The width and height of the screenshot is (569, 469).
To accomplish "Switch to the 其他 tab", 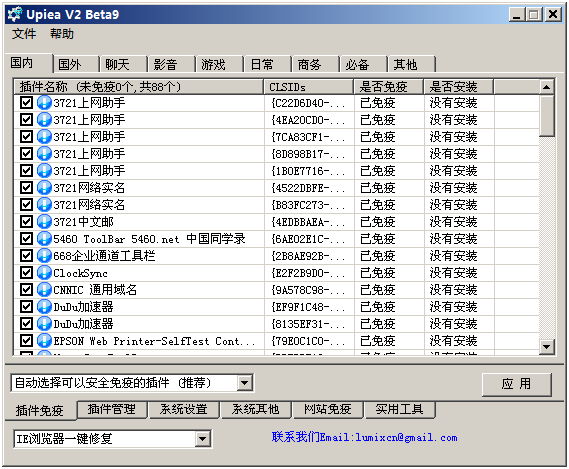I will (x=412, y=65).
